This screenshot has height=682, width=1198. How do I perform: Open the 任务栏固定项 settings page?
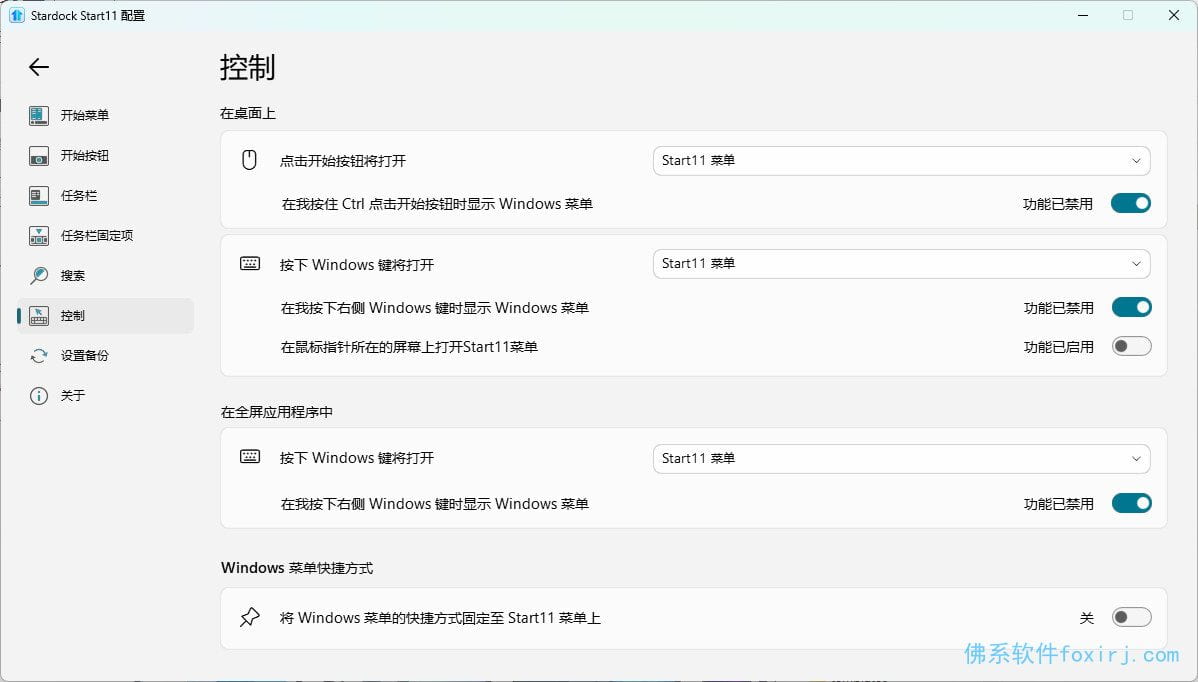coord(105,236)
